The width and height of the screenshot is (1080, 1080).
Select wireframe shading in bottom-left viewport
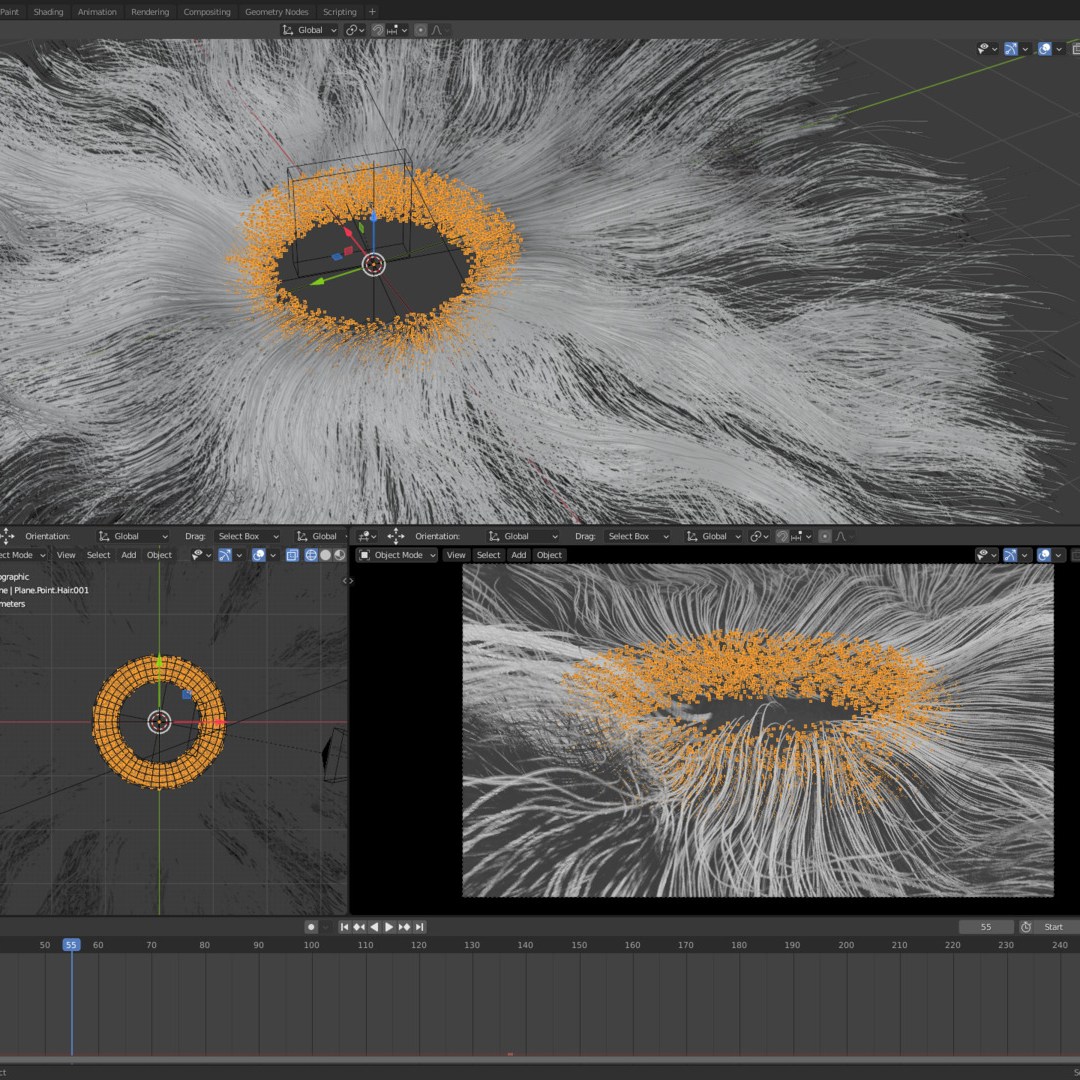click(x=311, y=555)
